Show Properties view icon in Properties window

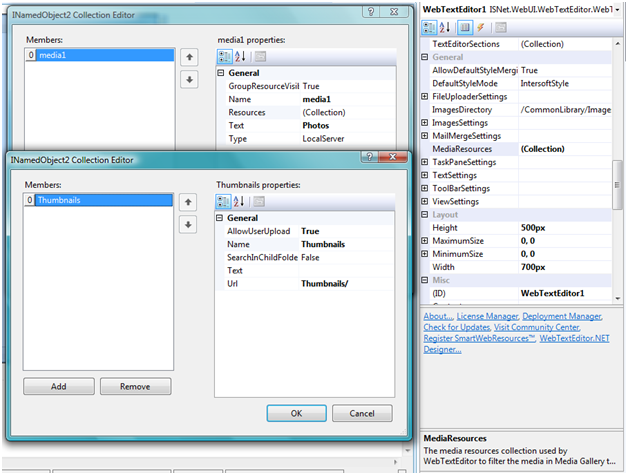(464, 28)
